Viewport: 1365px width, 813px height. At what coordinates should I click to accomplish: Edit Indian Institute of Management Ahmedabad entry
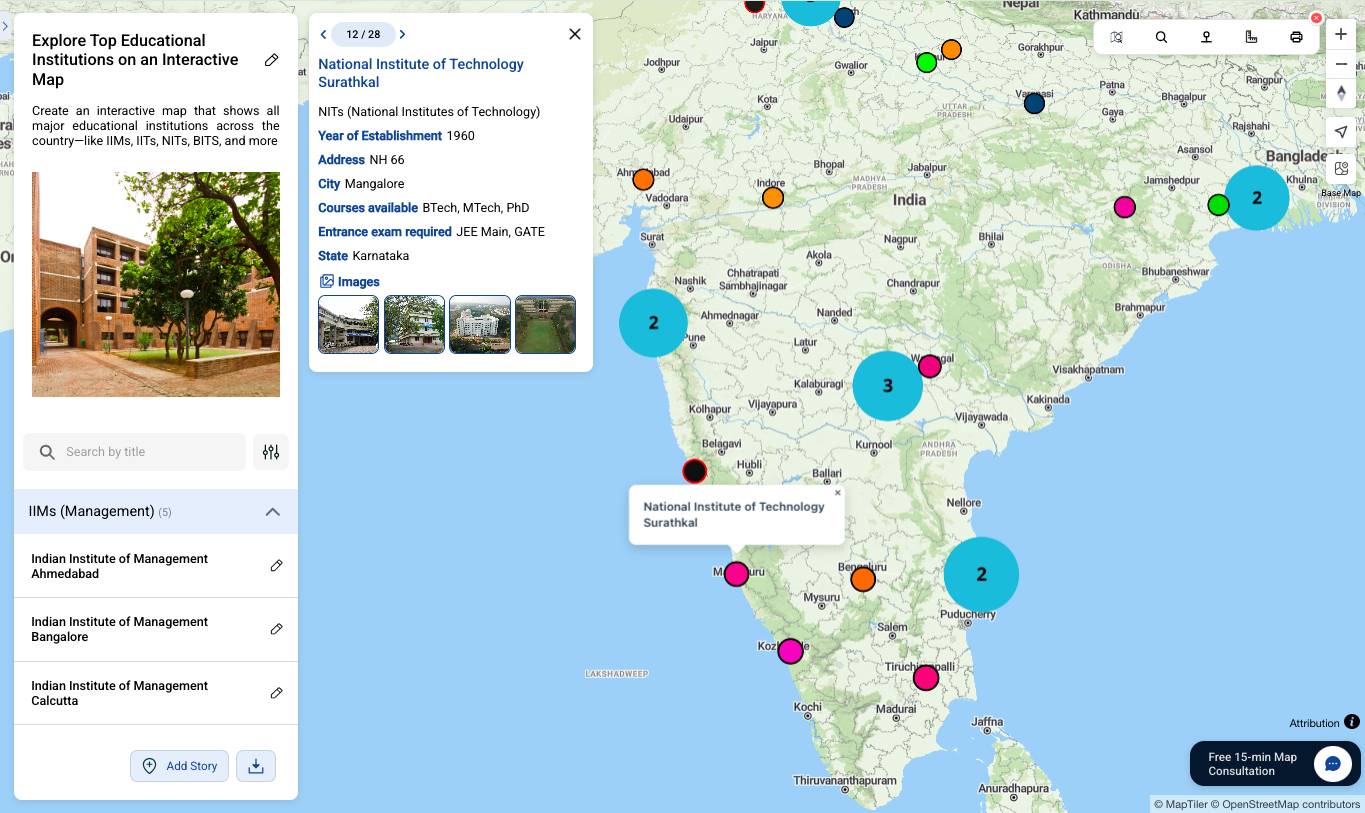[x=277, y=566]
